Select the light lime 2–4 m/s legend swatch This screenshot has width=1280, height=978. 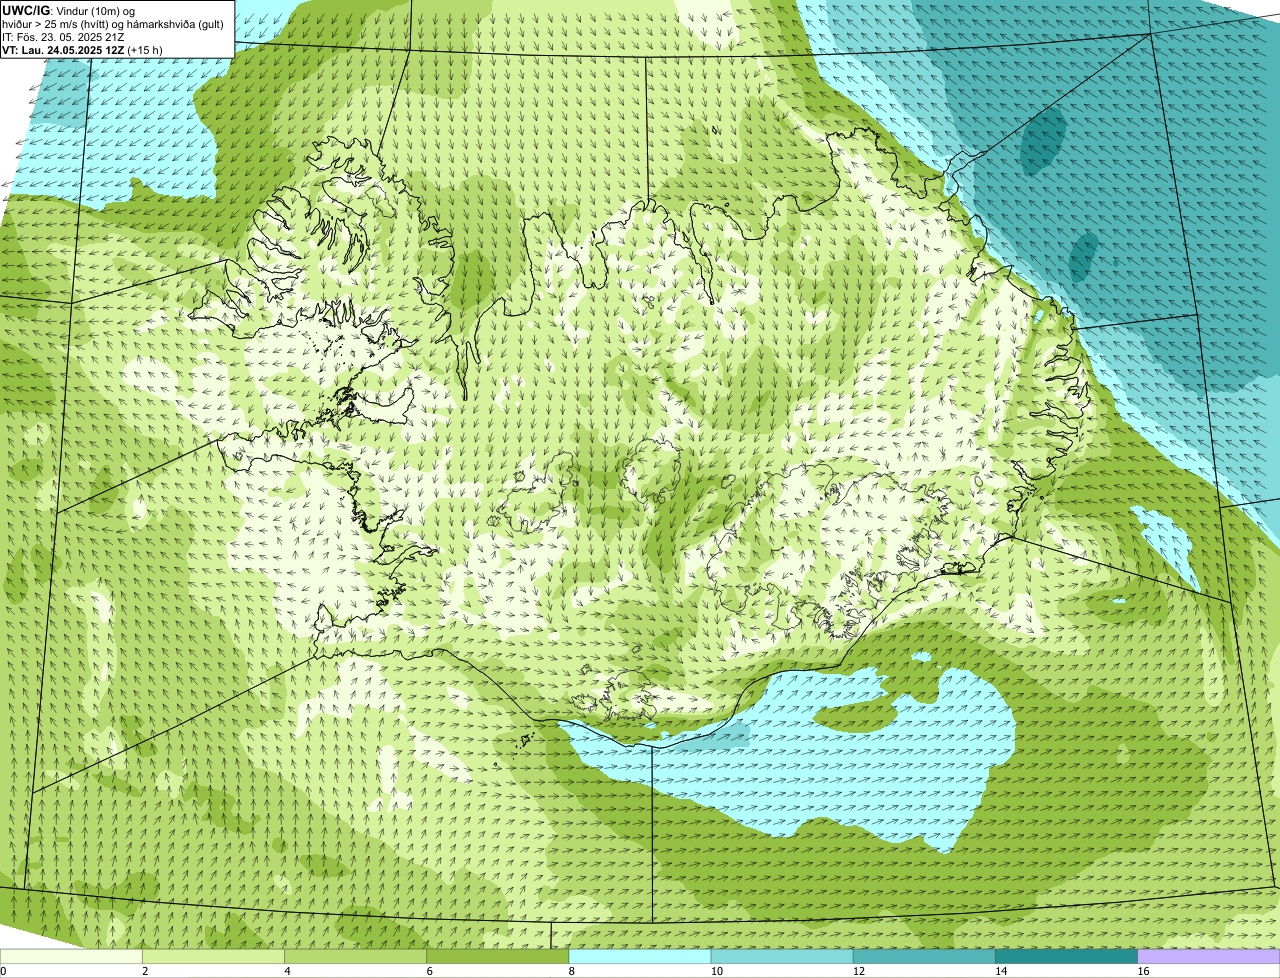coord(213,957)
